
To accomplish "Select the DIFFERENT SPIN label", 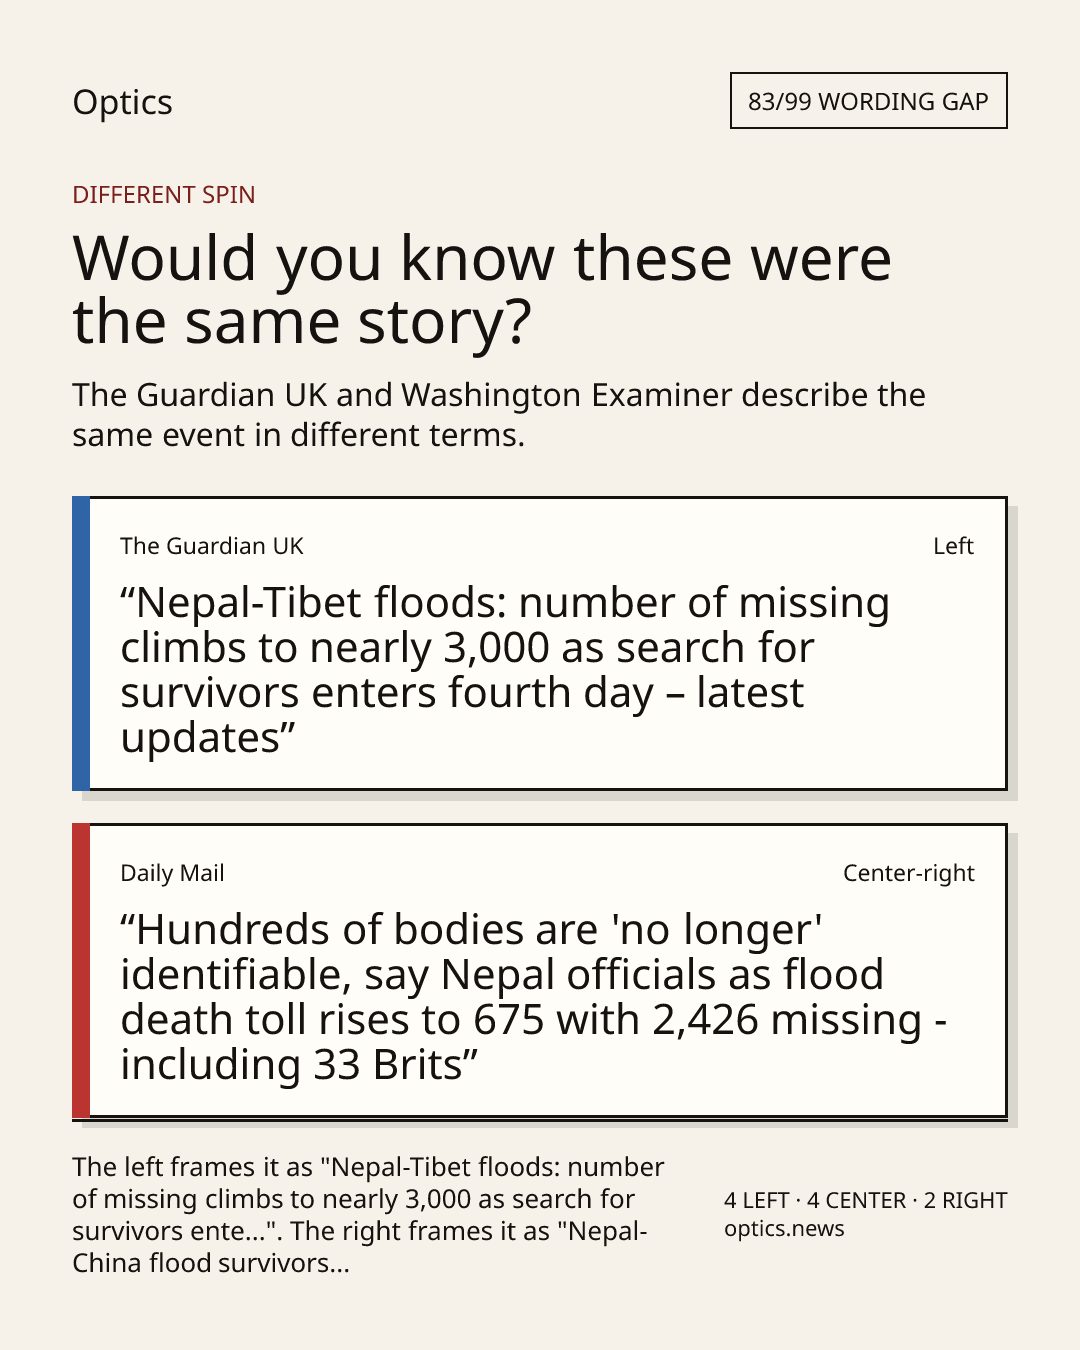I will 164,194.
